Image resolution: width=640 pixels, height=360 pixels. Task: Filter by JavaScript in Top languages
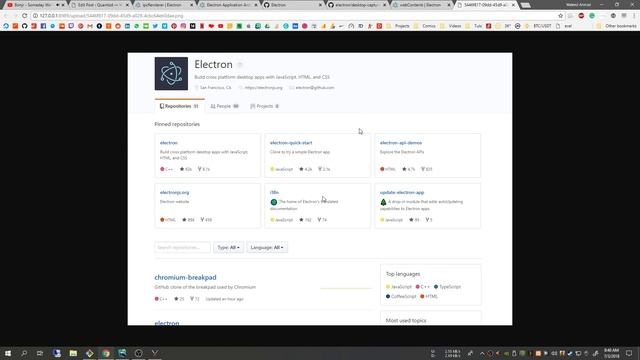pos(399,287)
